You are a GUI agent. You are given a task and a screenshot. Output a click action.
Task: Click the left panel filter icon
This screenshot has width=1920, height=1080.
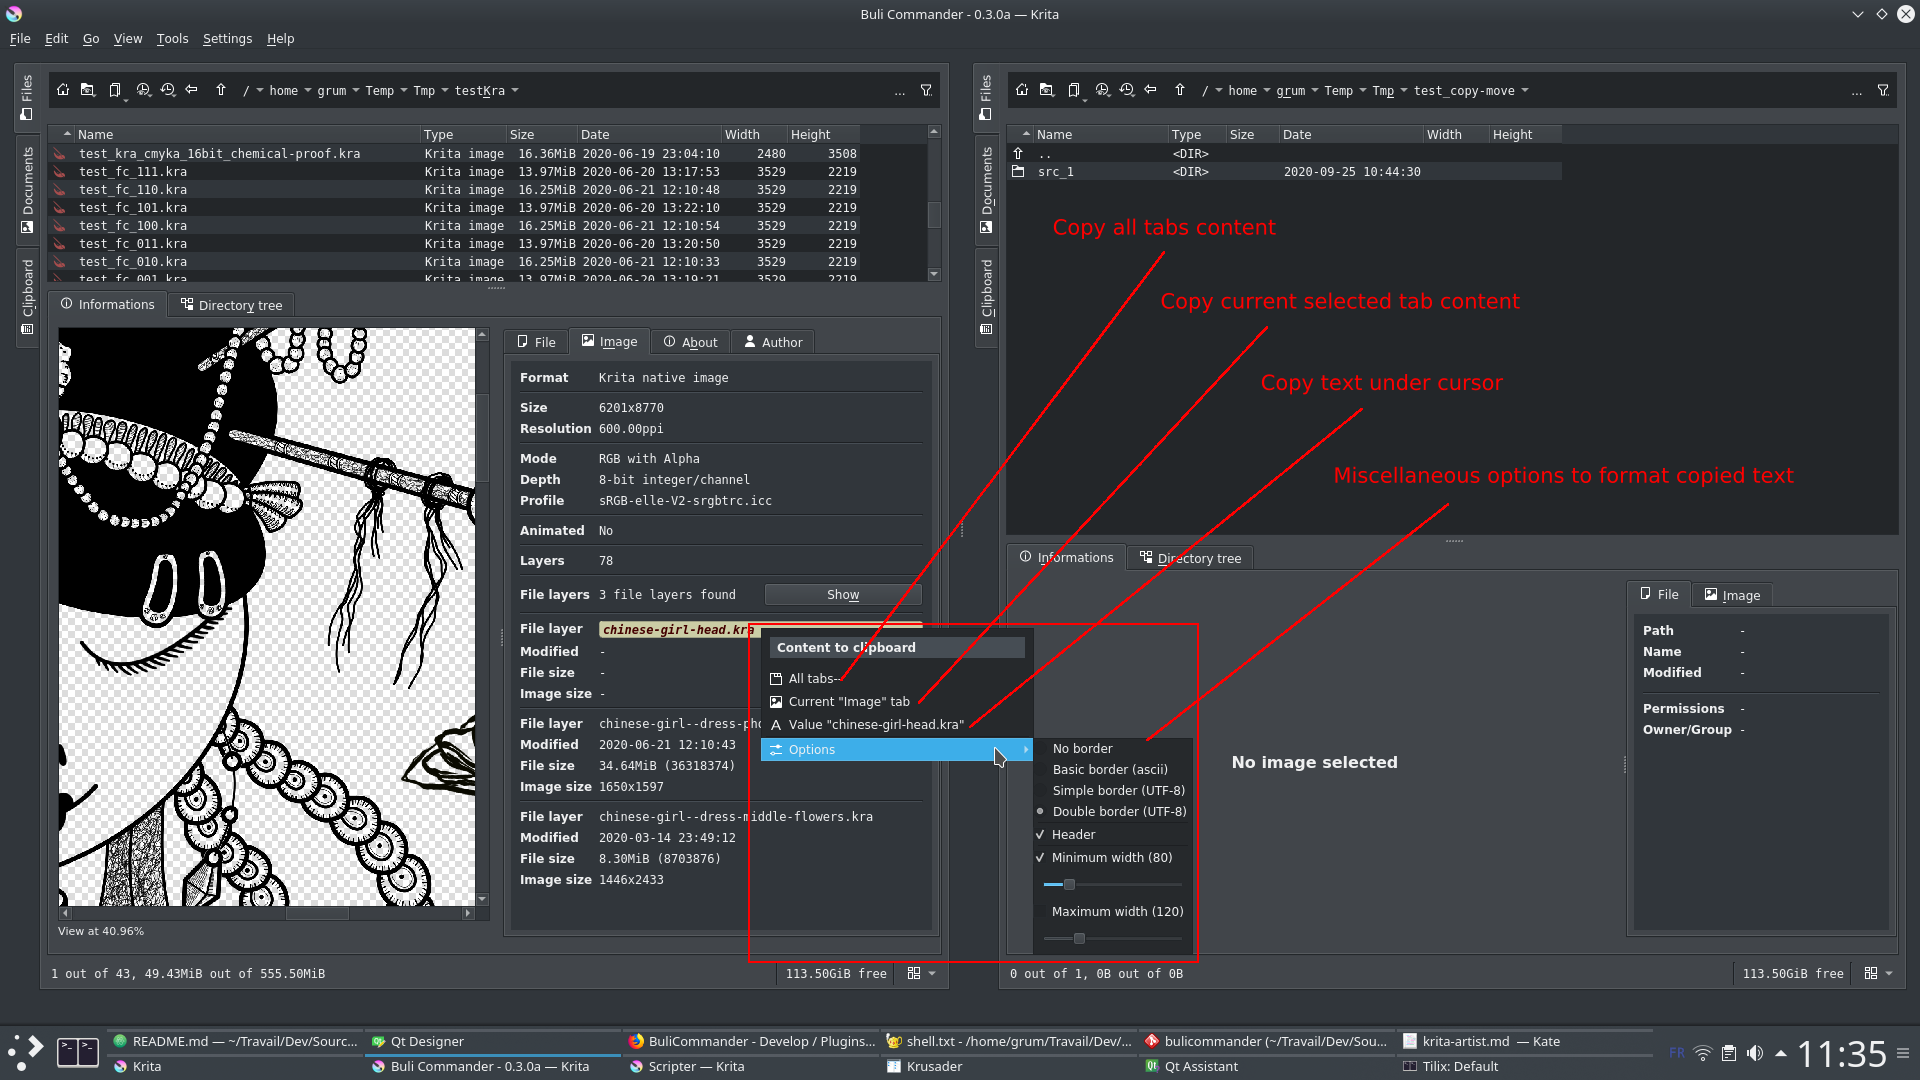tap(926, 90)
